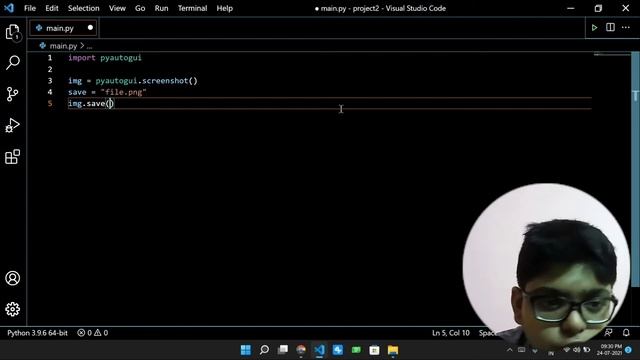
Task: Show hidden system tray icons
Action: pos(510,350)
